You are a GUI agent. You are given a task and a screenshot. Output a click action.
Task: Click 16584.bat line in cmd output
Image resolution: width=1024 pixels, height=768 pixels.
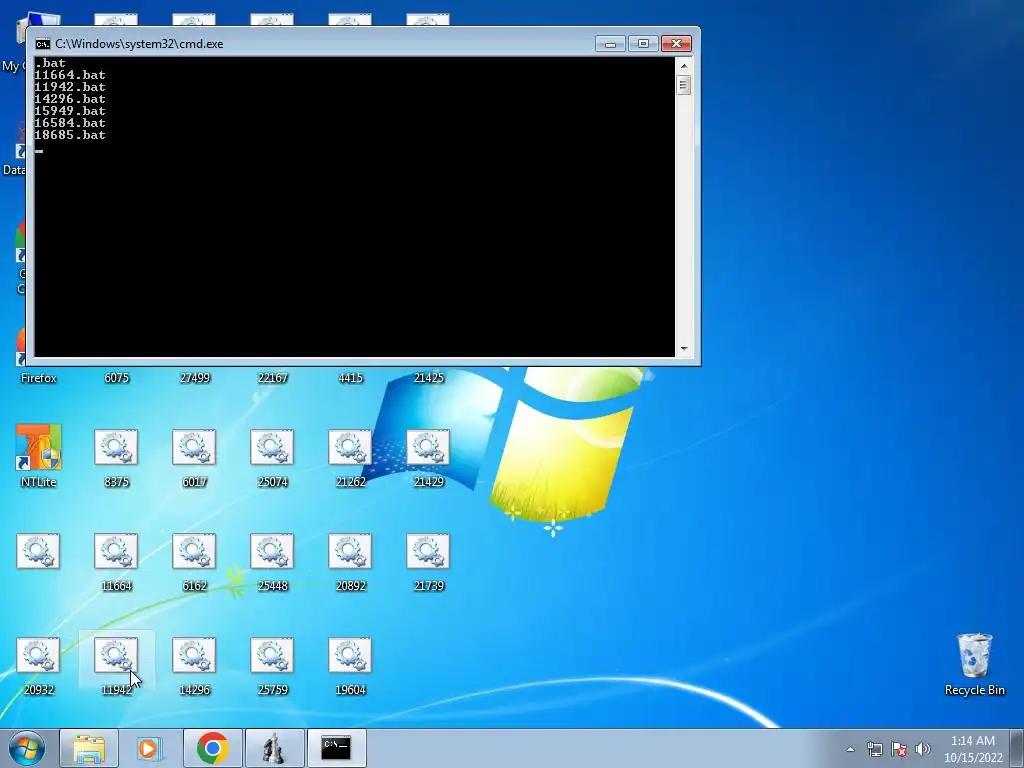(70, 123)
